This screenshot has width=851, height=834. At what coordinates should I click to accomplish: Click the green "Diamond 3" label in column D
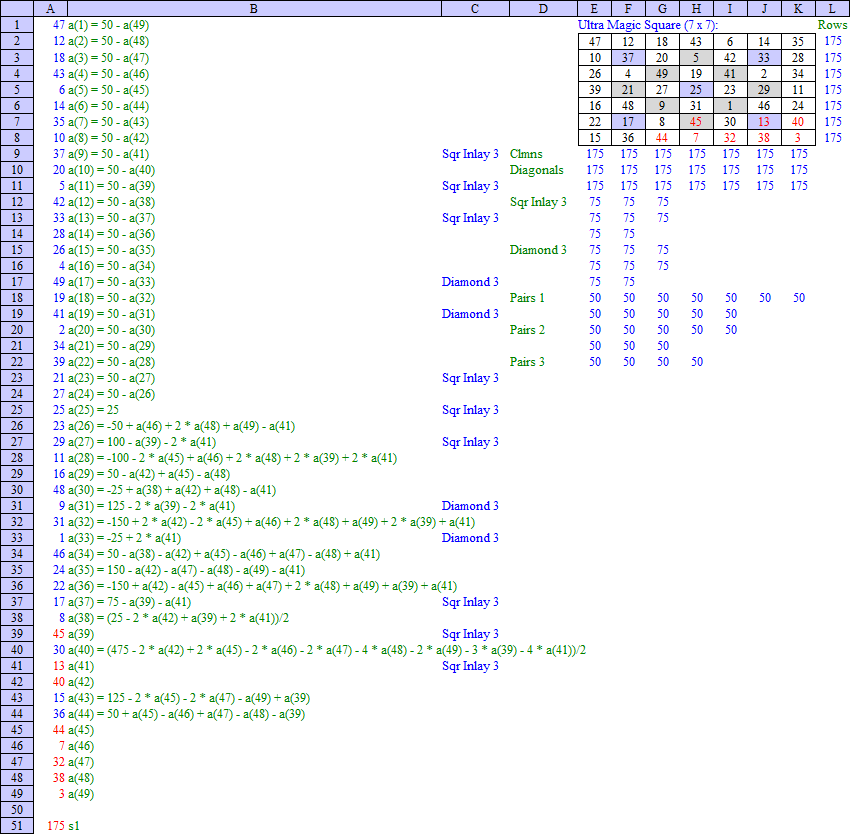pos(538,250)
